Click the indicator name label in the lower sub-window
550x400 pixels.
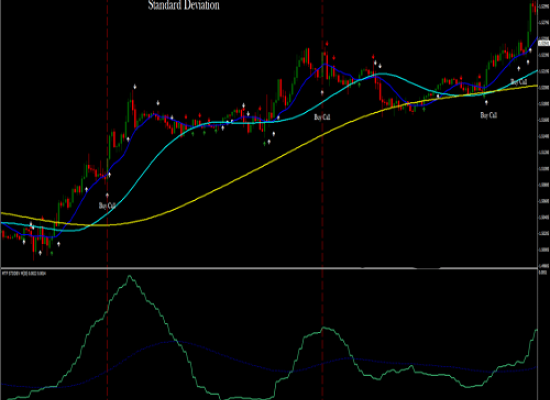24,273
